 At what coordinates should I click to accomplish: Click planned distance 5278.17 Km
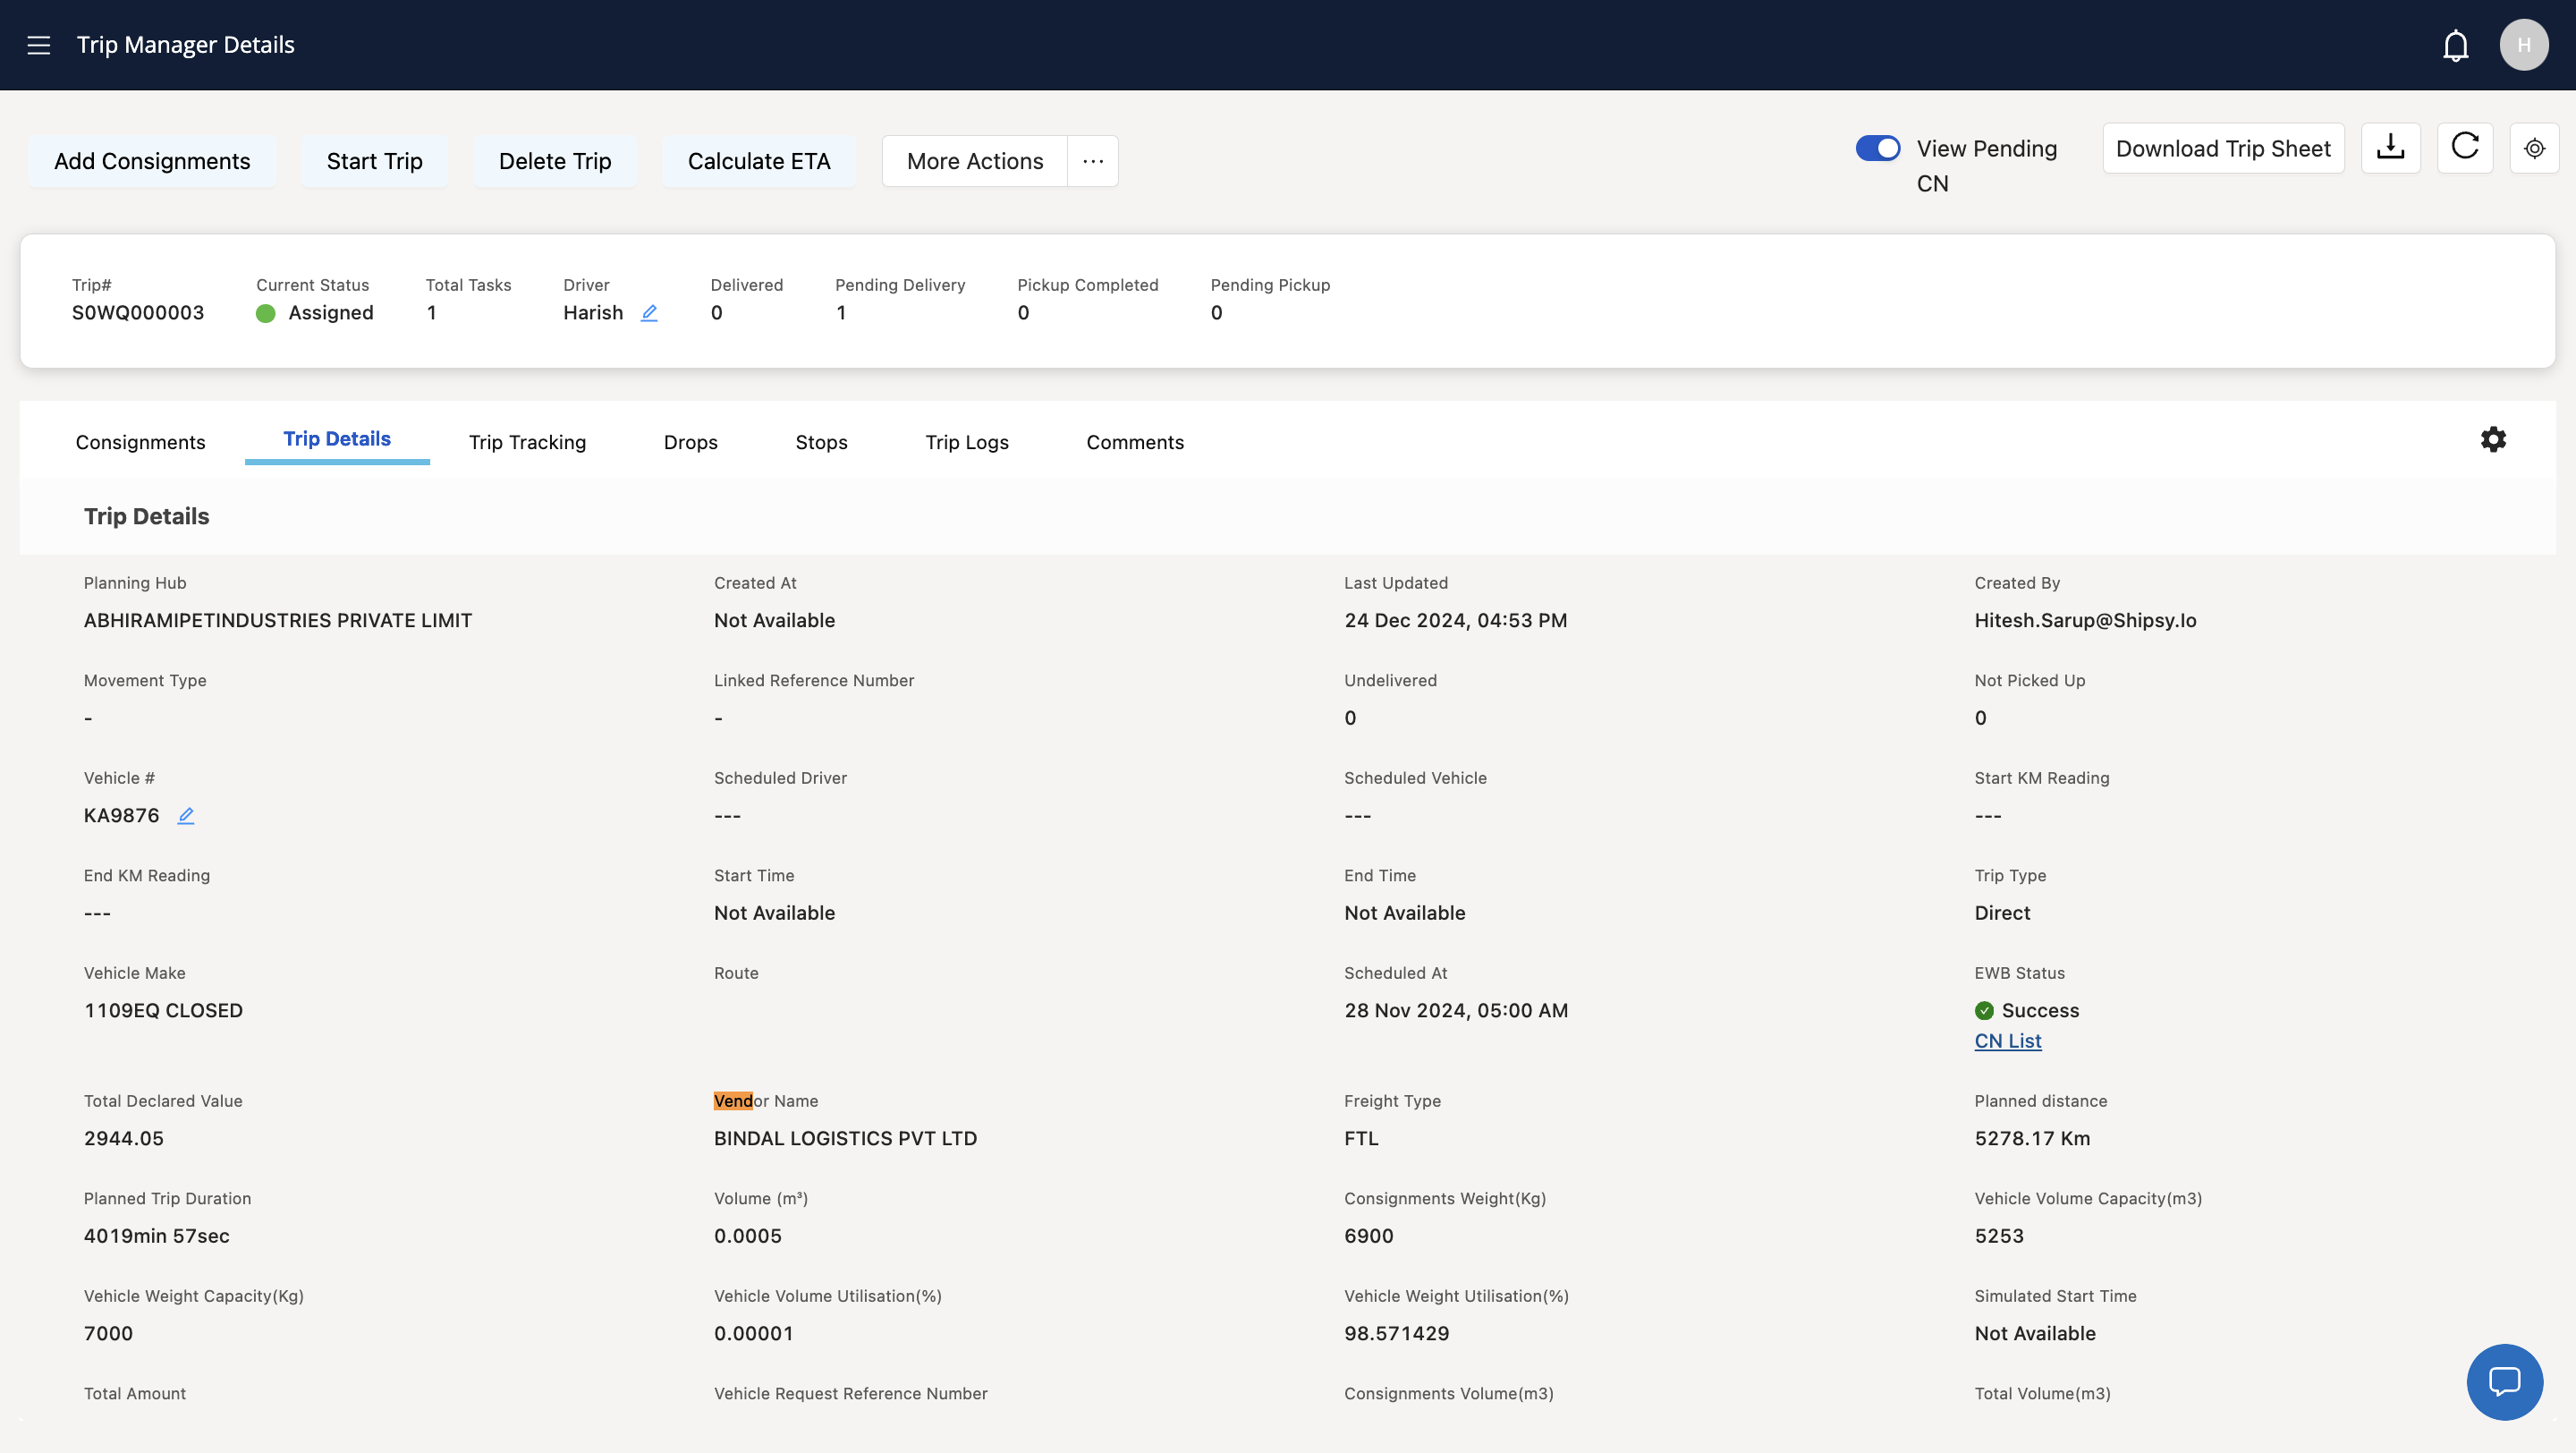[2032, 1139]
